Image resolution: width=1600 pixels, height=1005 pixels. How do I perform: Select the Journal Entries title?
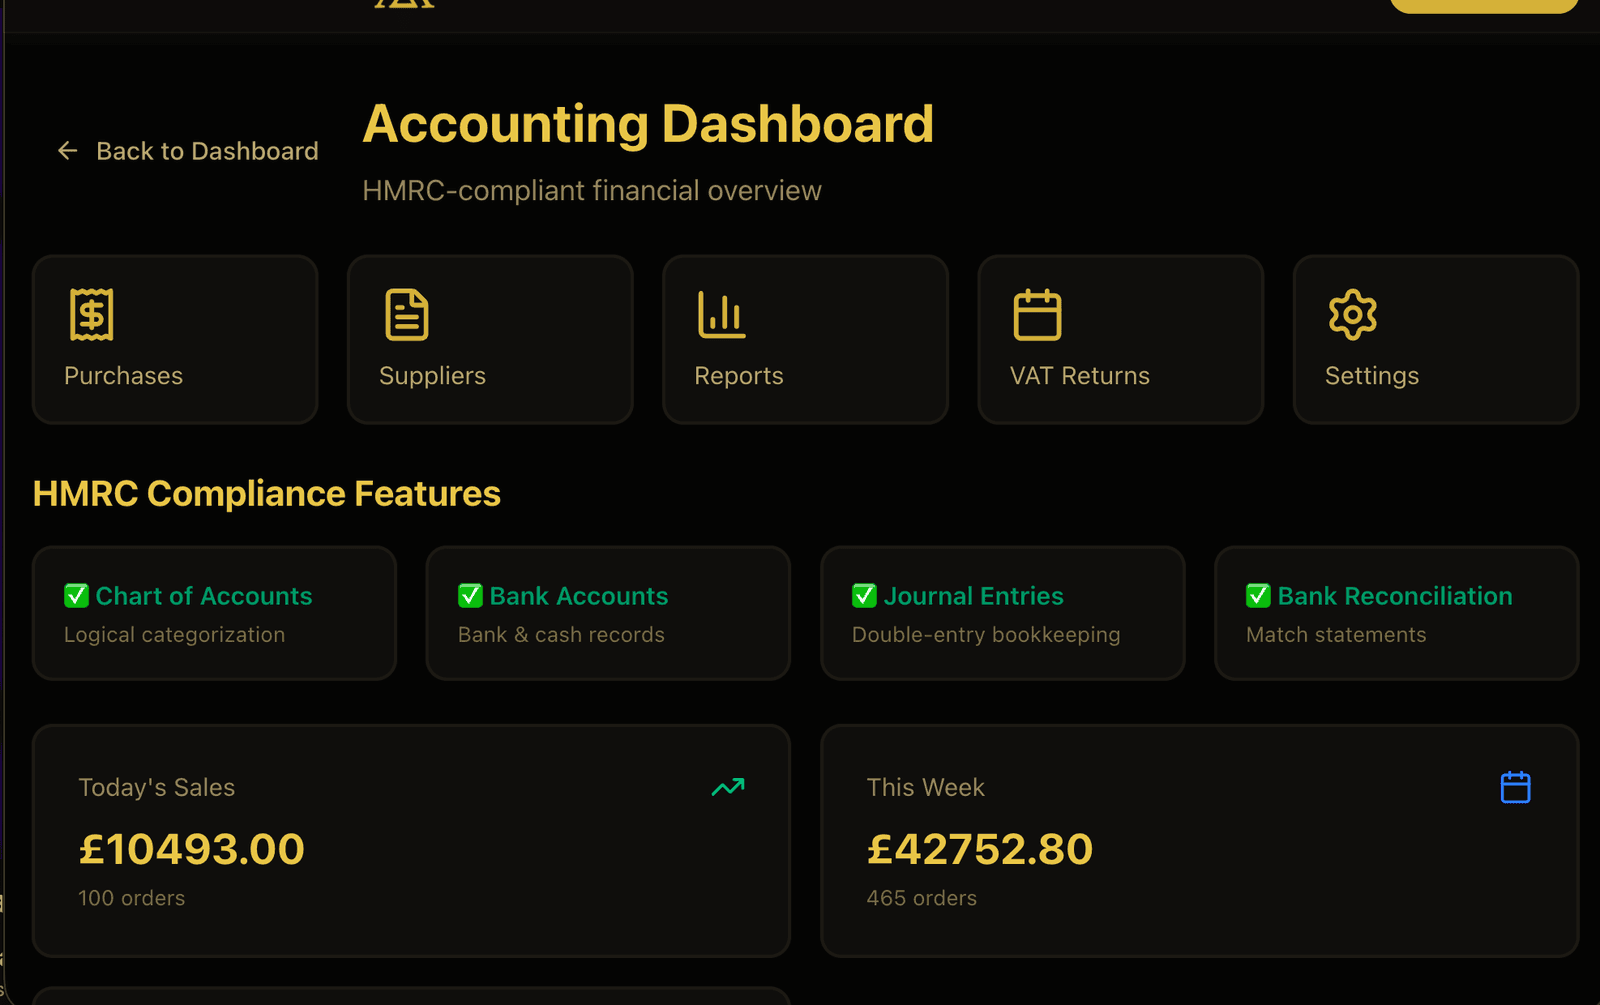click(974, 596)
